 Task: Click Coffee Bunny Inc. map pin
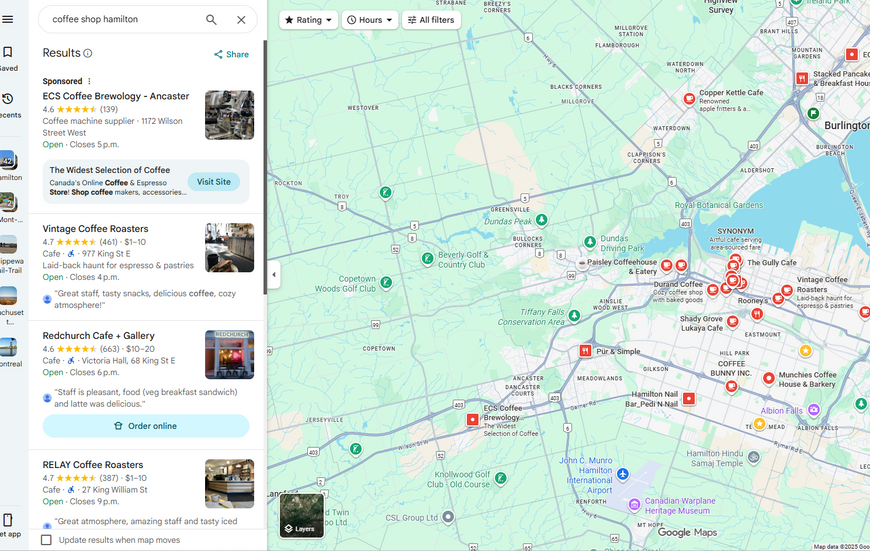coord(732,386)
